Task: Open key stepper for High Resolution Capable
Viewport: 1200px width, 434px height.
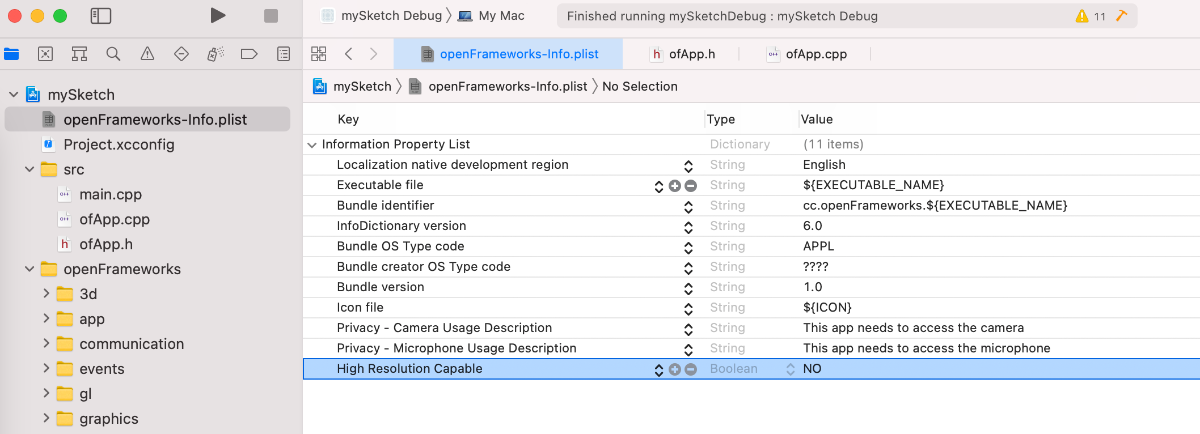Action: coord(658,369)
